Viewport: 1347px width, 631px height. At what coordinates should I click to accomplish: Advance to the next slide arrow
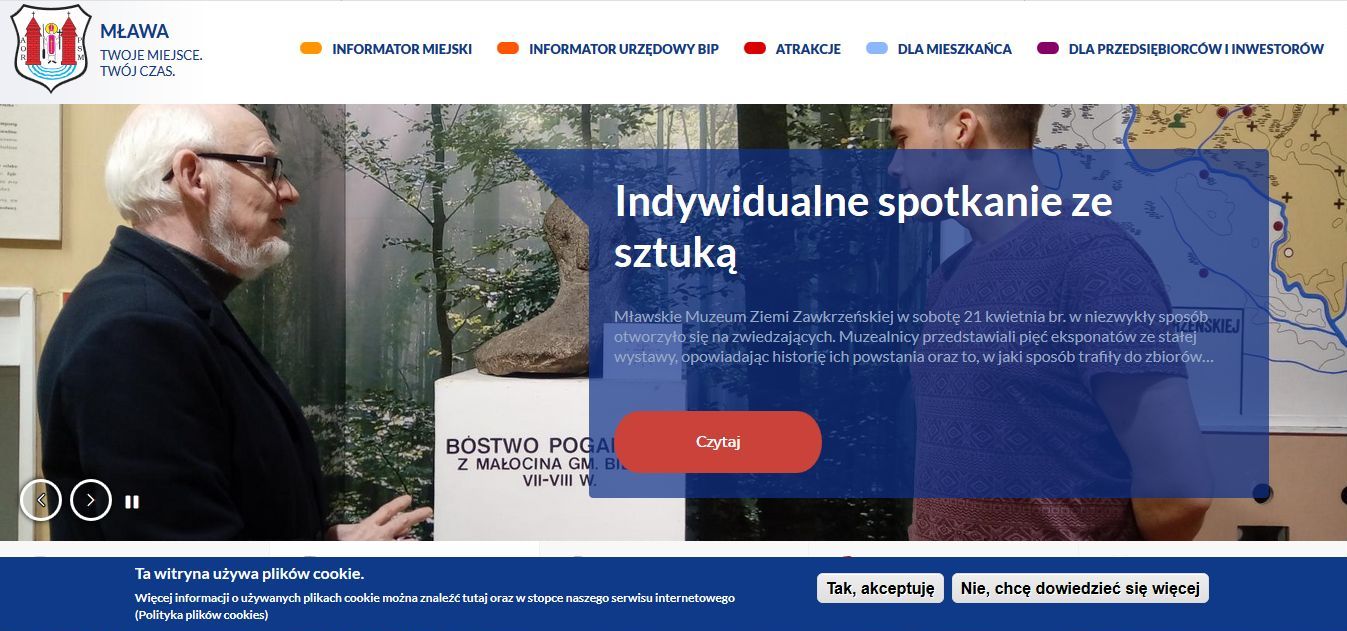[91, 500]
